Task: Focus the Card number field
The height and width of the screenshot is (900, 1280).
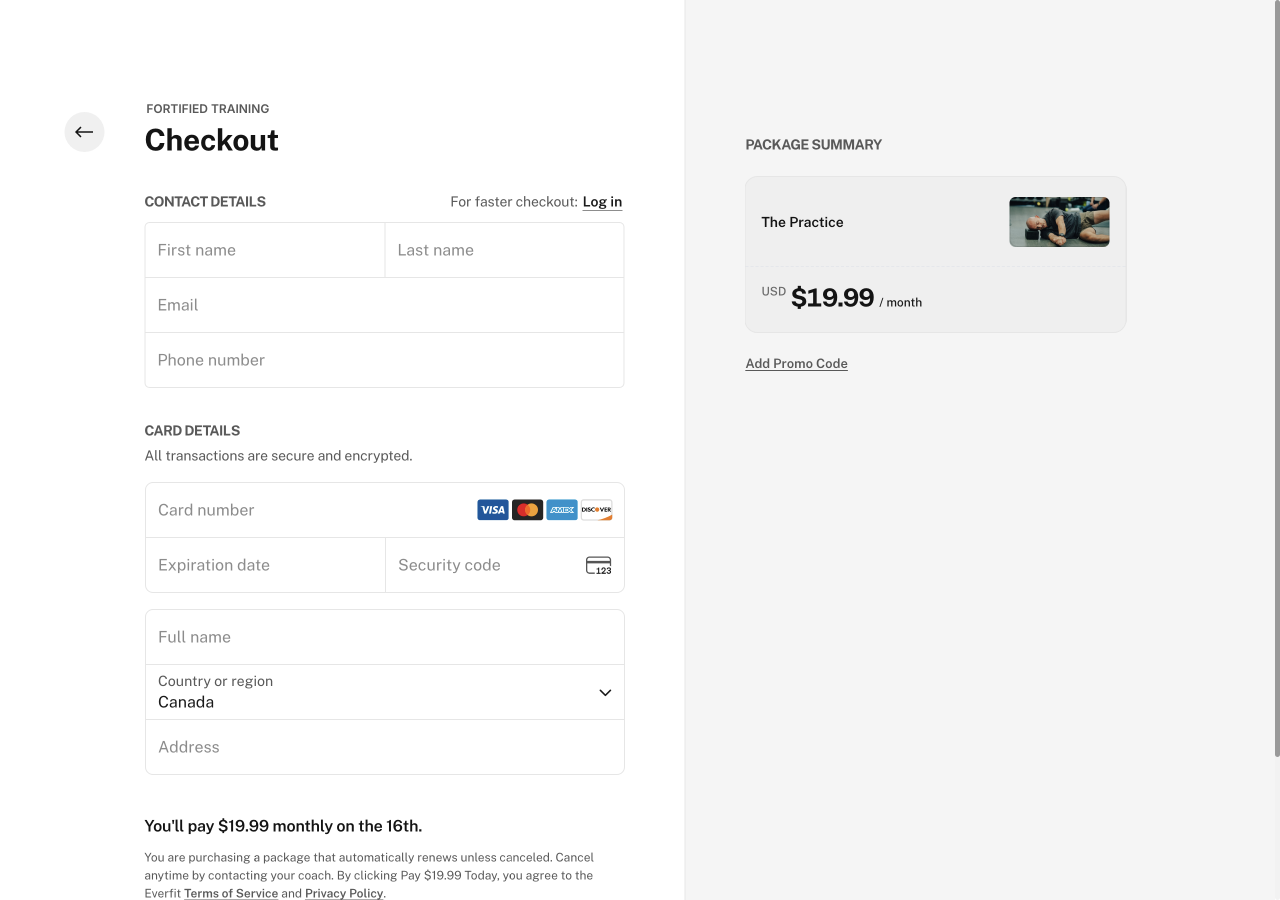Action: 385,510
